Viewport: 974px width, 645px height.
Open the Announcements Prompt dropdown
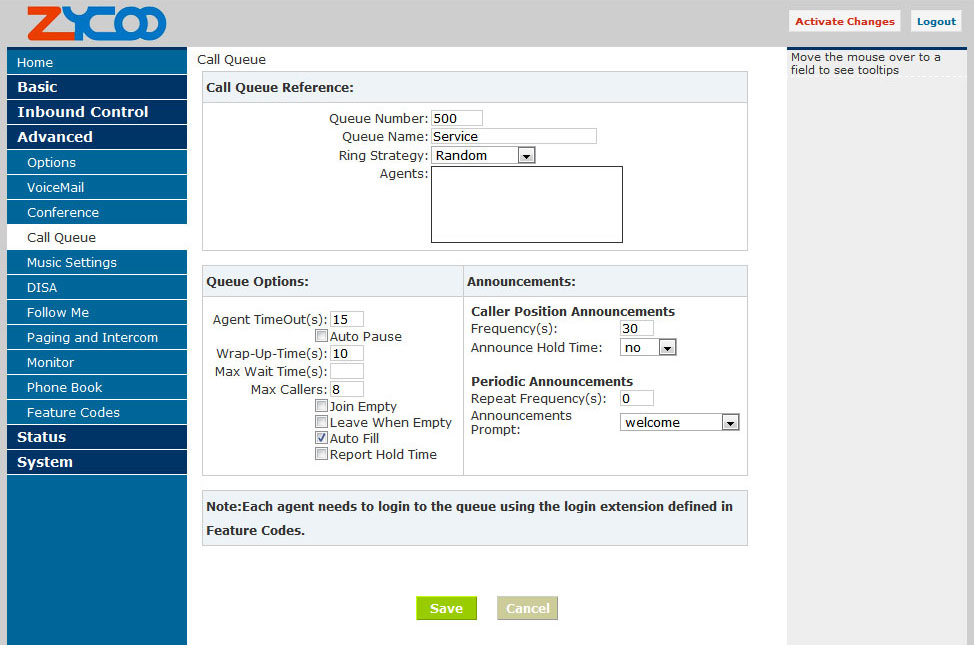tap(679, 423)
